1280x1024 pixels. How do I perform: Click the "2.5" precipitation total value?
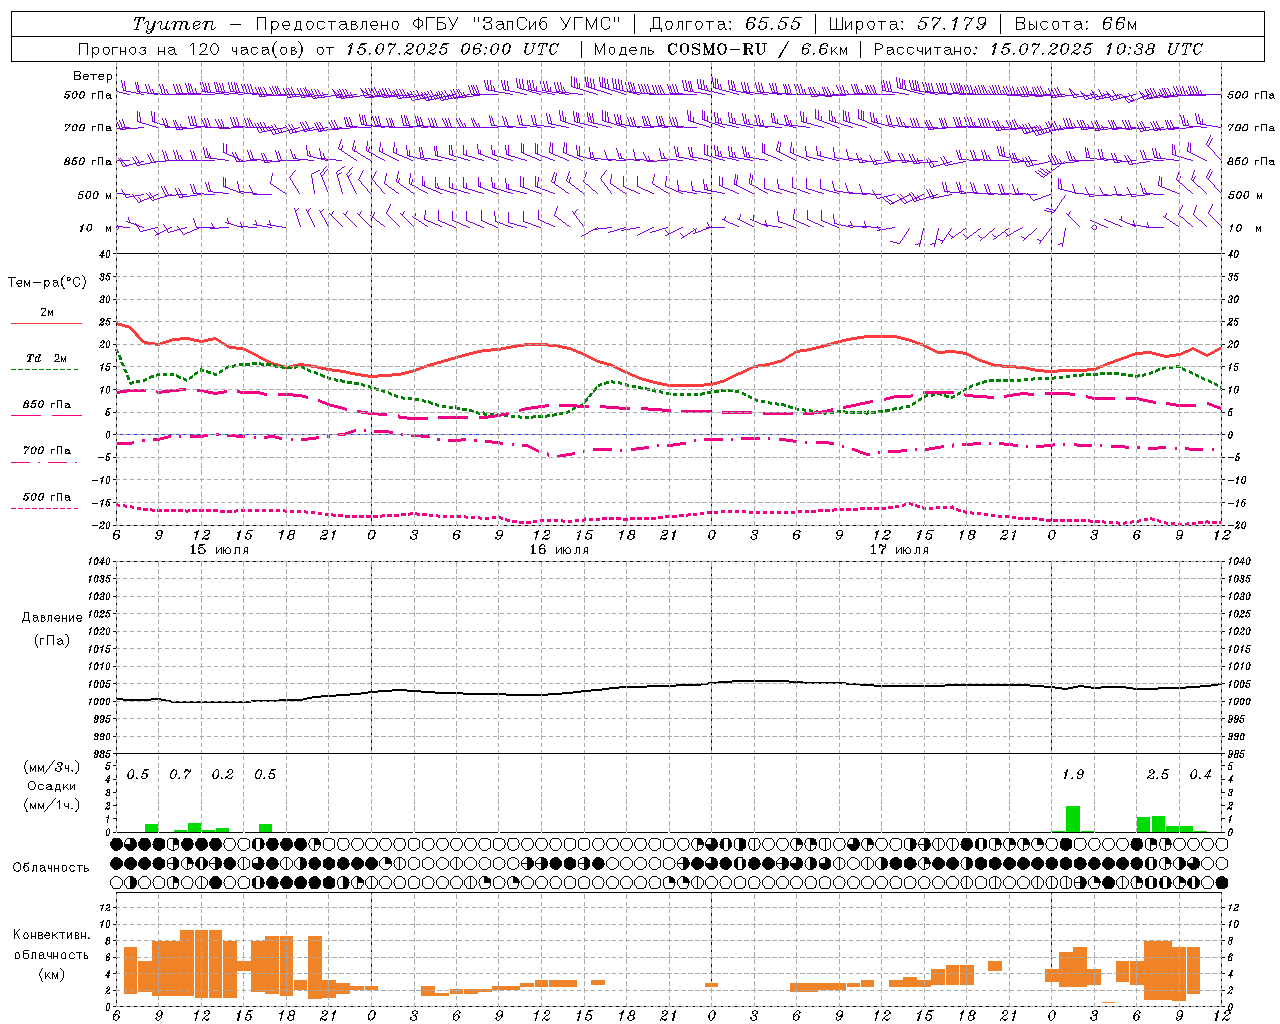coord(1158,775)
